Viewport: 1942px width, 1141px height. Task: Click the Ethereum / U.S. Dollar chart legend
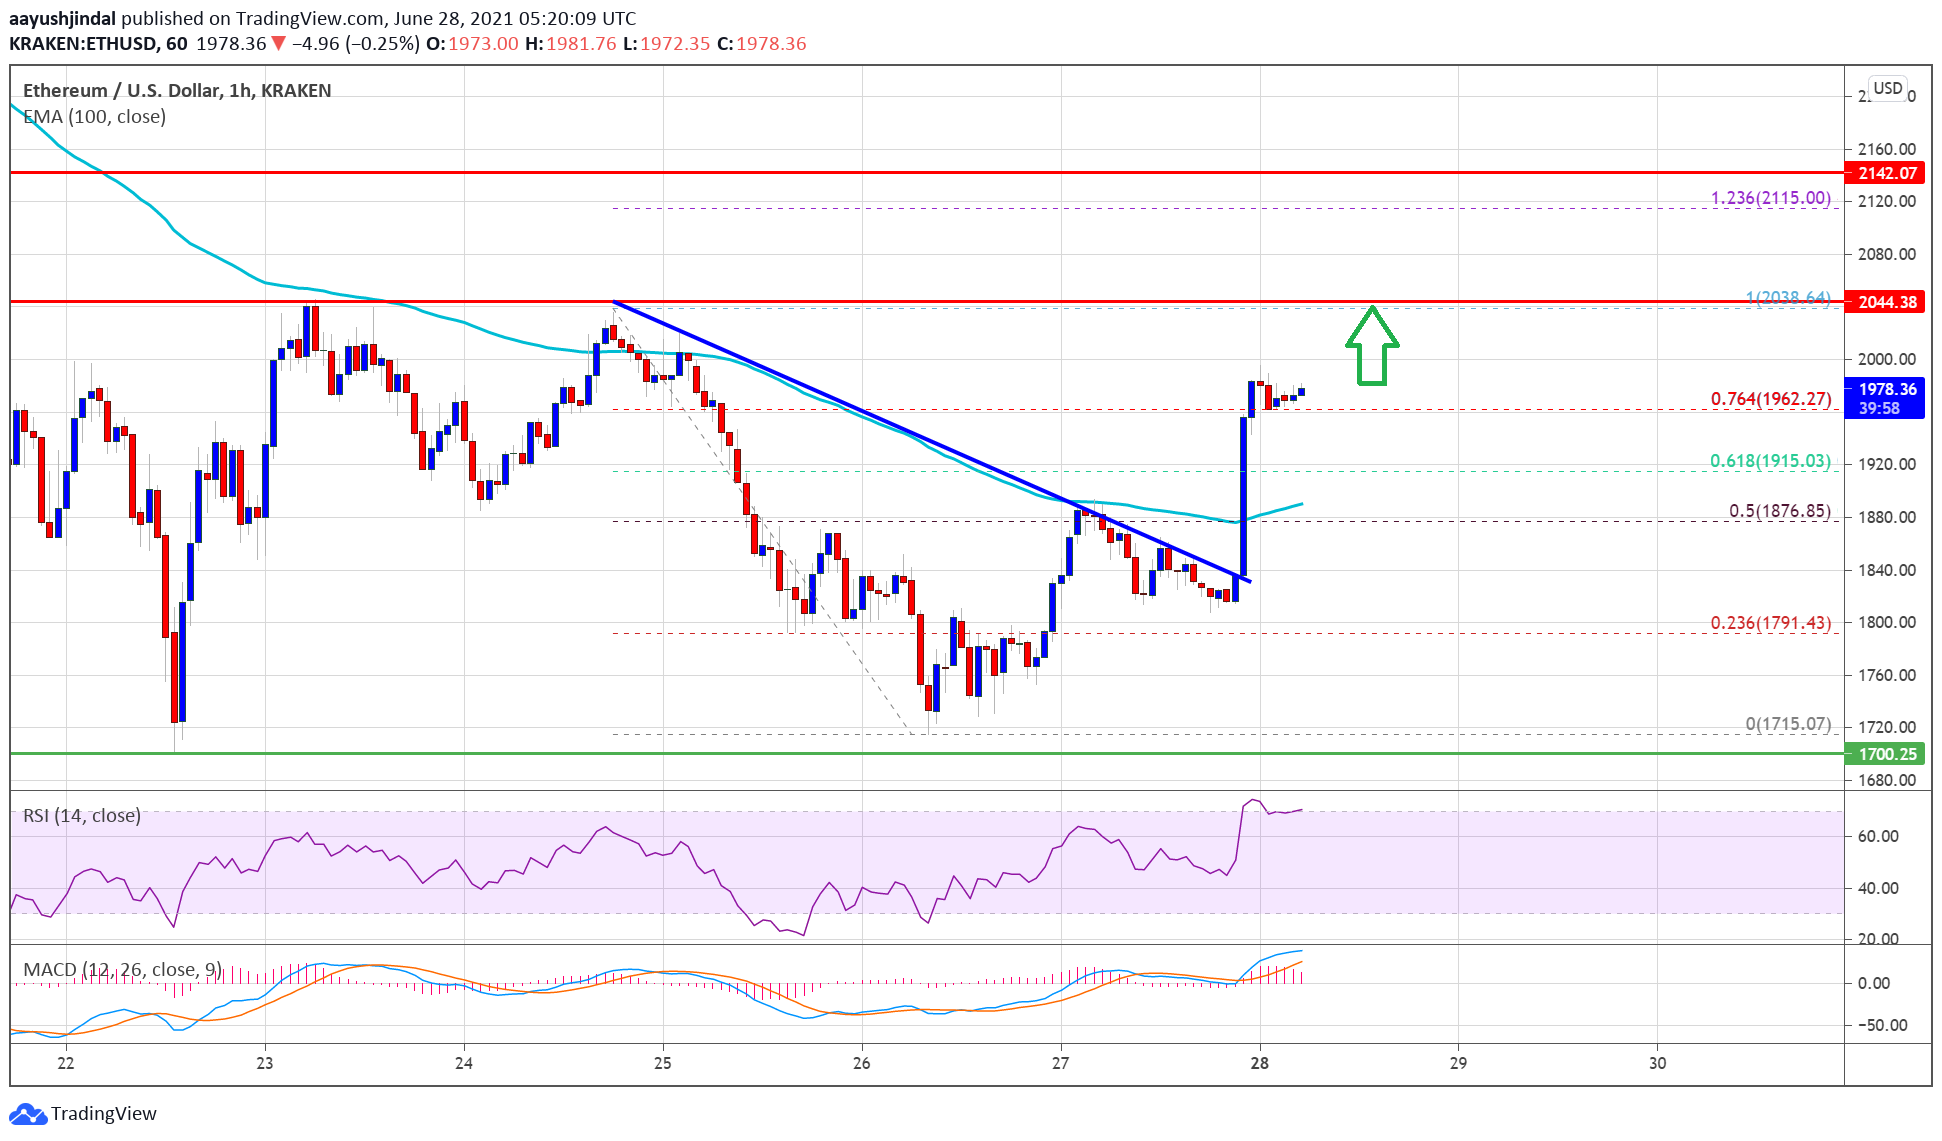pyautogui.click(x=176, y=89)
